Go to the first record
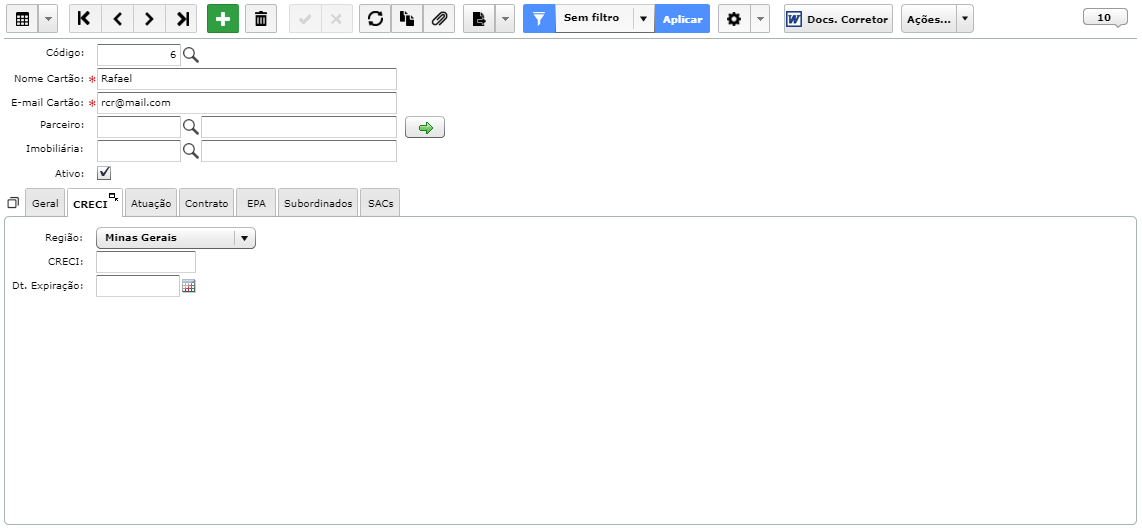 coord(84,20)
